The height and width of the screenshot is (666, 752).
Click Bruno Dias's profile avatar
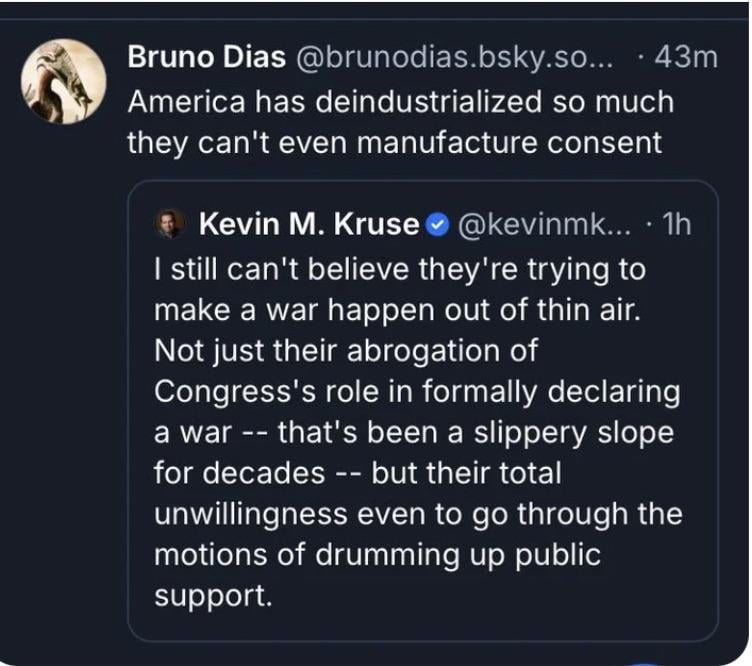(63, 81)
